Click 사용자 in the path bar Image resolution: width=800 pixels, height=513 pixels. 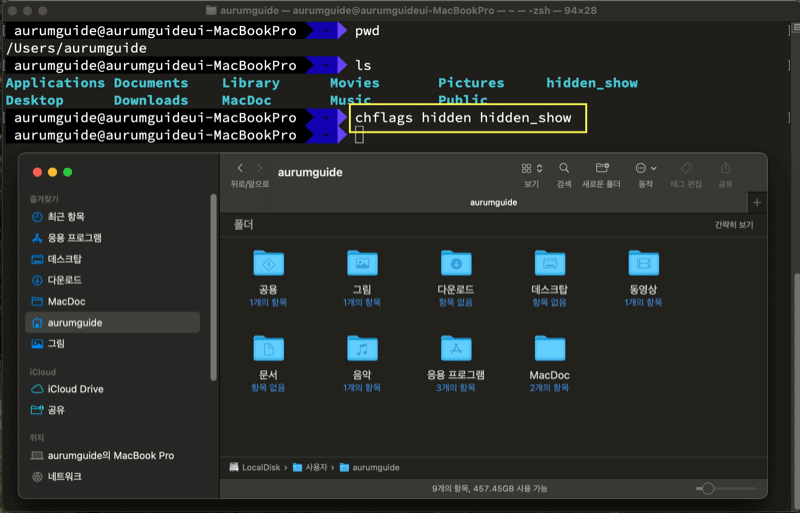[310, 468]
